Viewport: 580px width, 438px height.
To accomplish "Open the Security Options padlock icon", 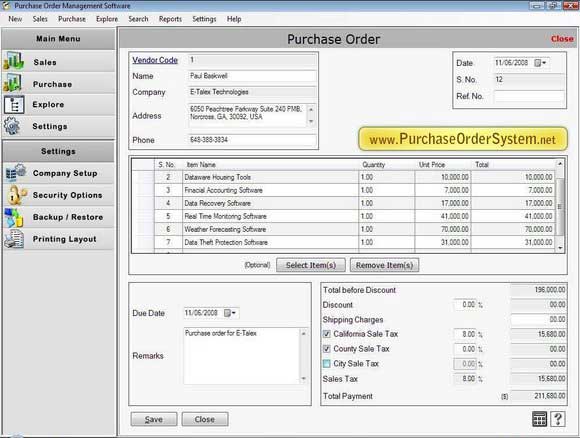I will (x=16, y=195).
